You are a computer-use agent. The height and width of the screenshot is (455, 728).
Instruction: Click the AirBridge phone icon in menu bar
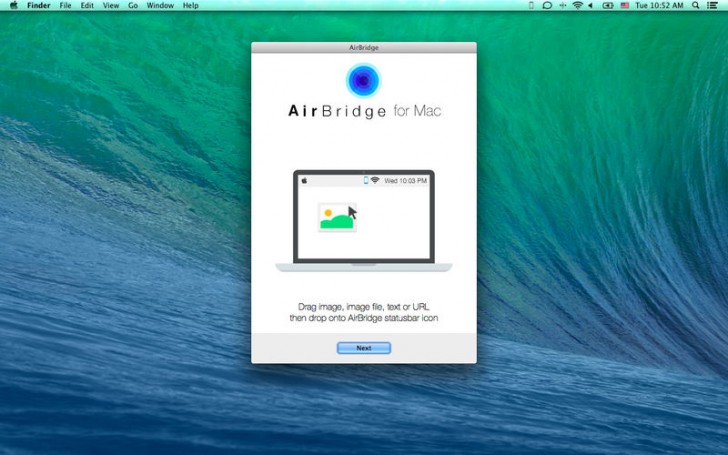pyautogui.click(x=531, y=6)
